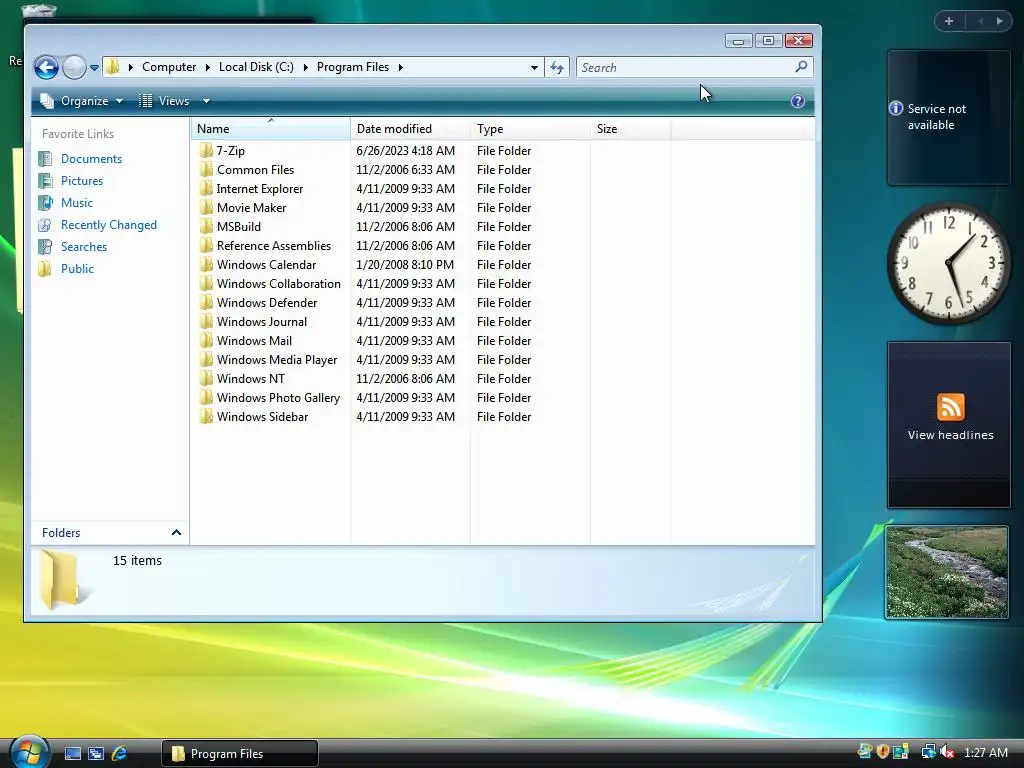Click the slideshow stream photo gadget
Image resolution: width=1024 pixels, height=768 pixels.
coord(946,571)
